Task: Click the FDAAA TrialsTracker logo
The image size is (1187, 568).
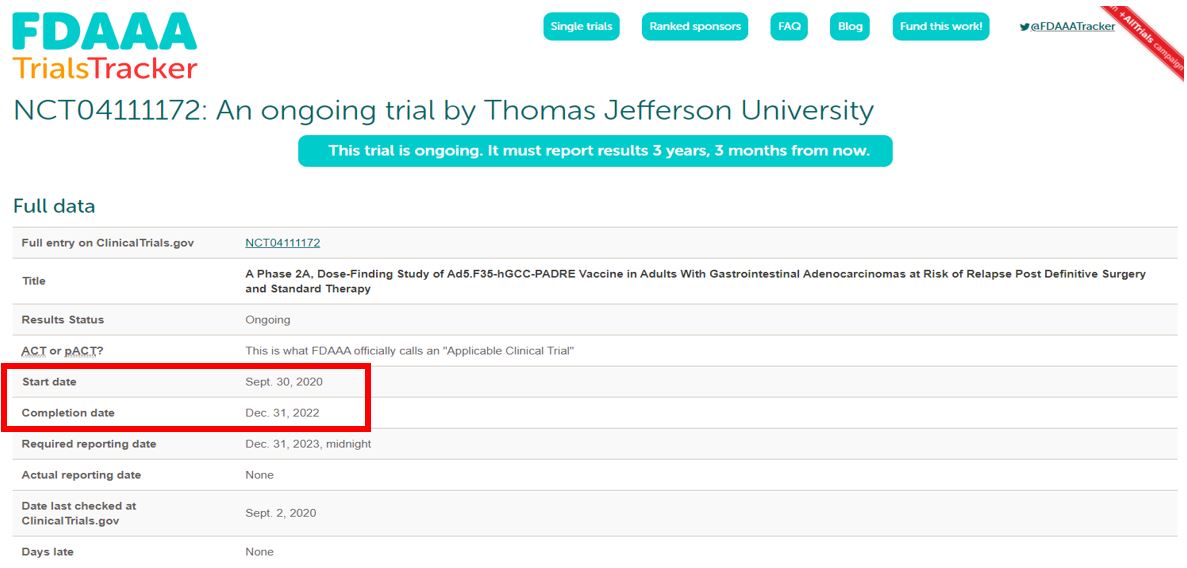Action: coord(105,46)
